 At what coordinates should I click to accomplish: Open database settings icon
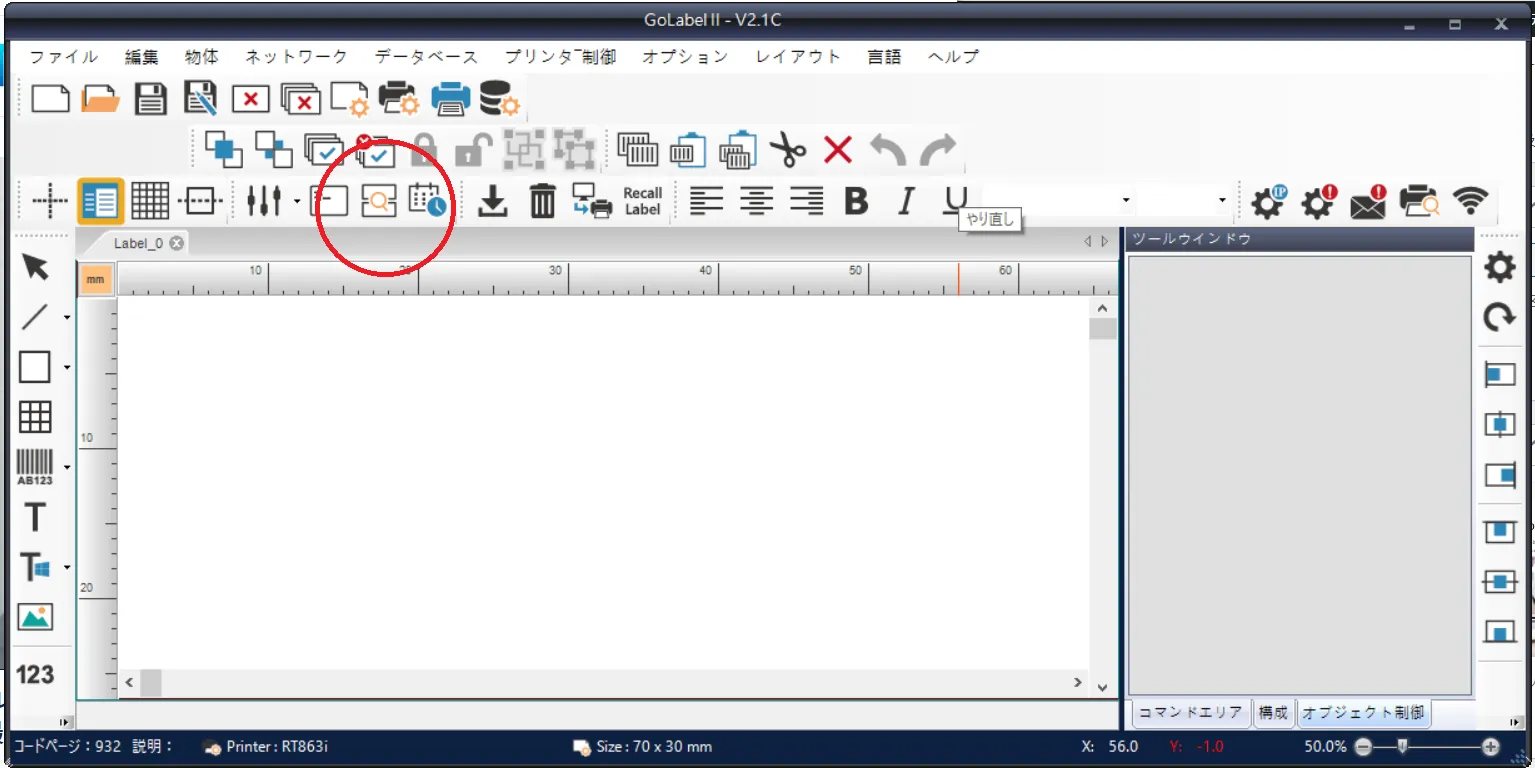(499, 99)
